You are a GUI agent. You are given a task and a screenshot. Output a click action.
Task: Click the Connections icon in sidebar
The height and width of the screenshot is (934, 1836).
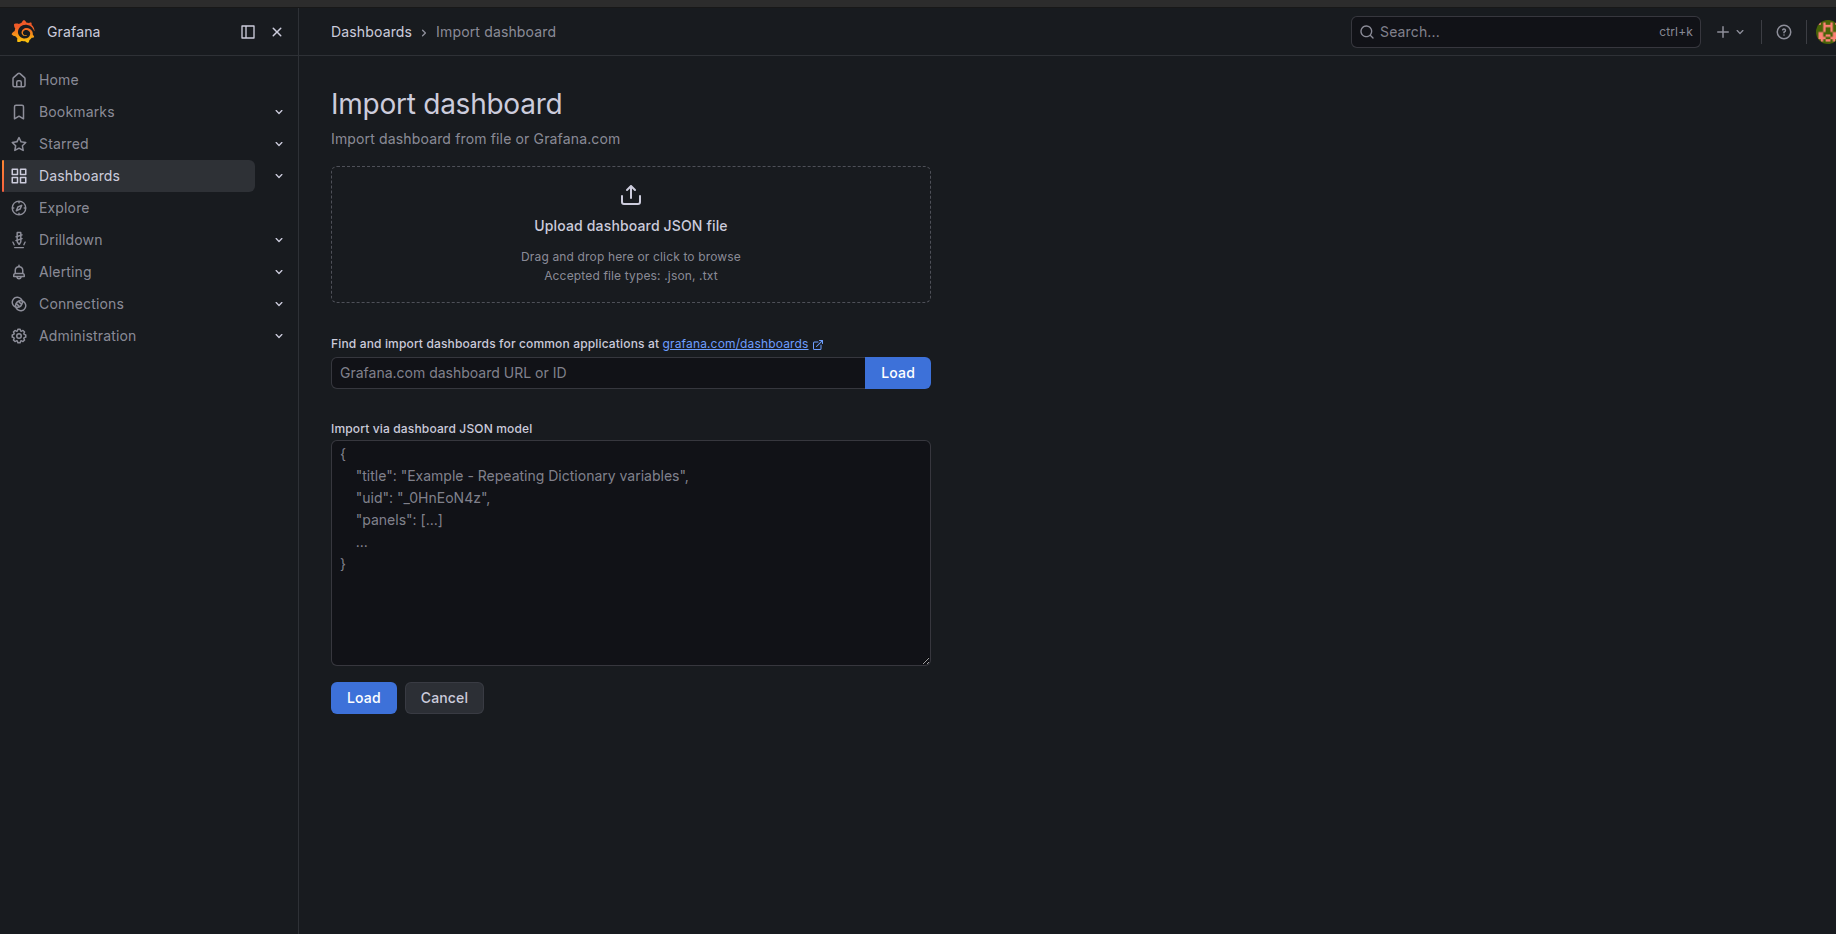click(19, 304)
